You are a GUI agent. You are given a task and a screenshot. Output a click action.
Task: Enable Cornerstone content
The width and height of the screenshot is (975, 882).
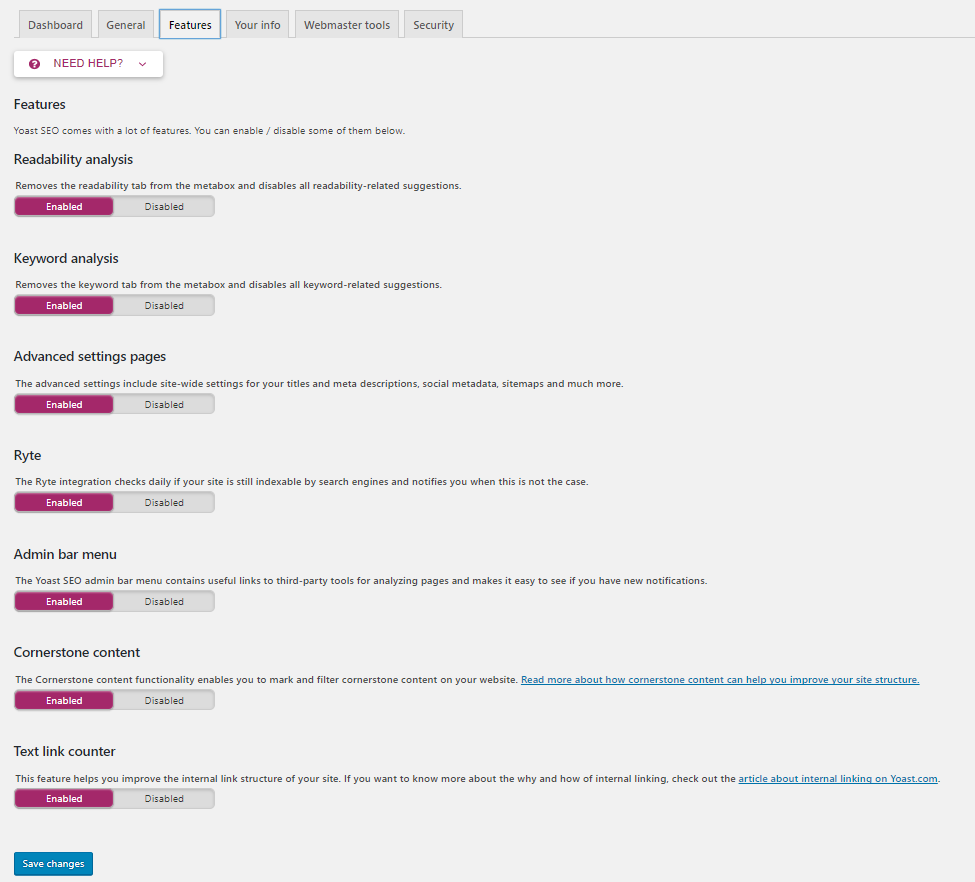coord(64,700)
